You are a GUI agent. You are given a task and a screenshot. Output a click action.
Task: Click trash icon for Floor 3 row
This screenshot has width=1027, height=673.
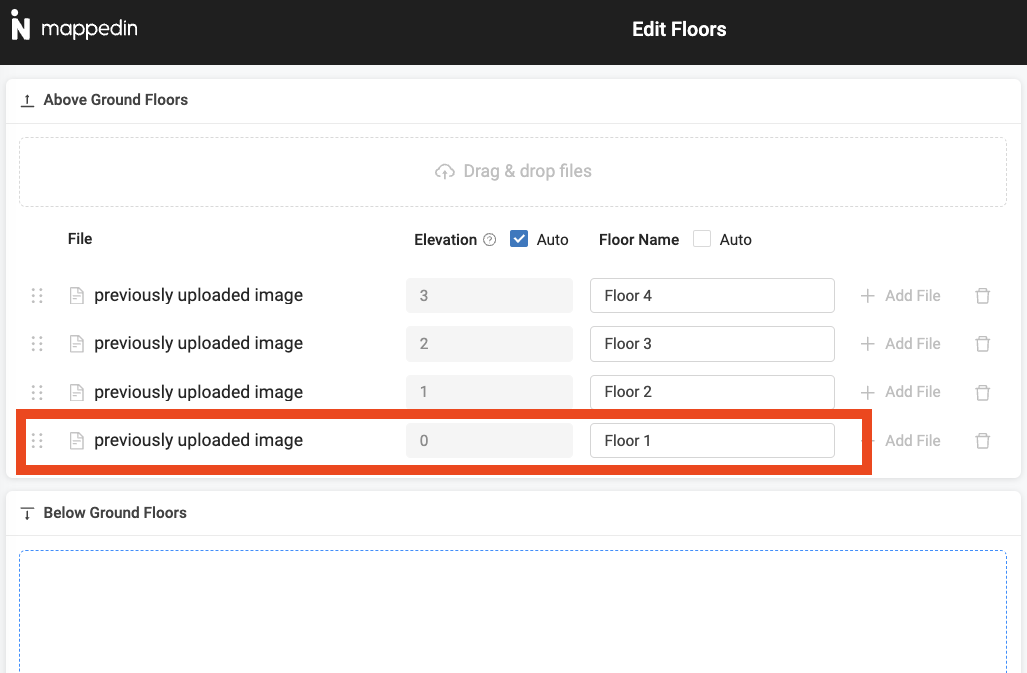pos(982,344)
